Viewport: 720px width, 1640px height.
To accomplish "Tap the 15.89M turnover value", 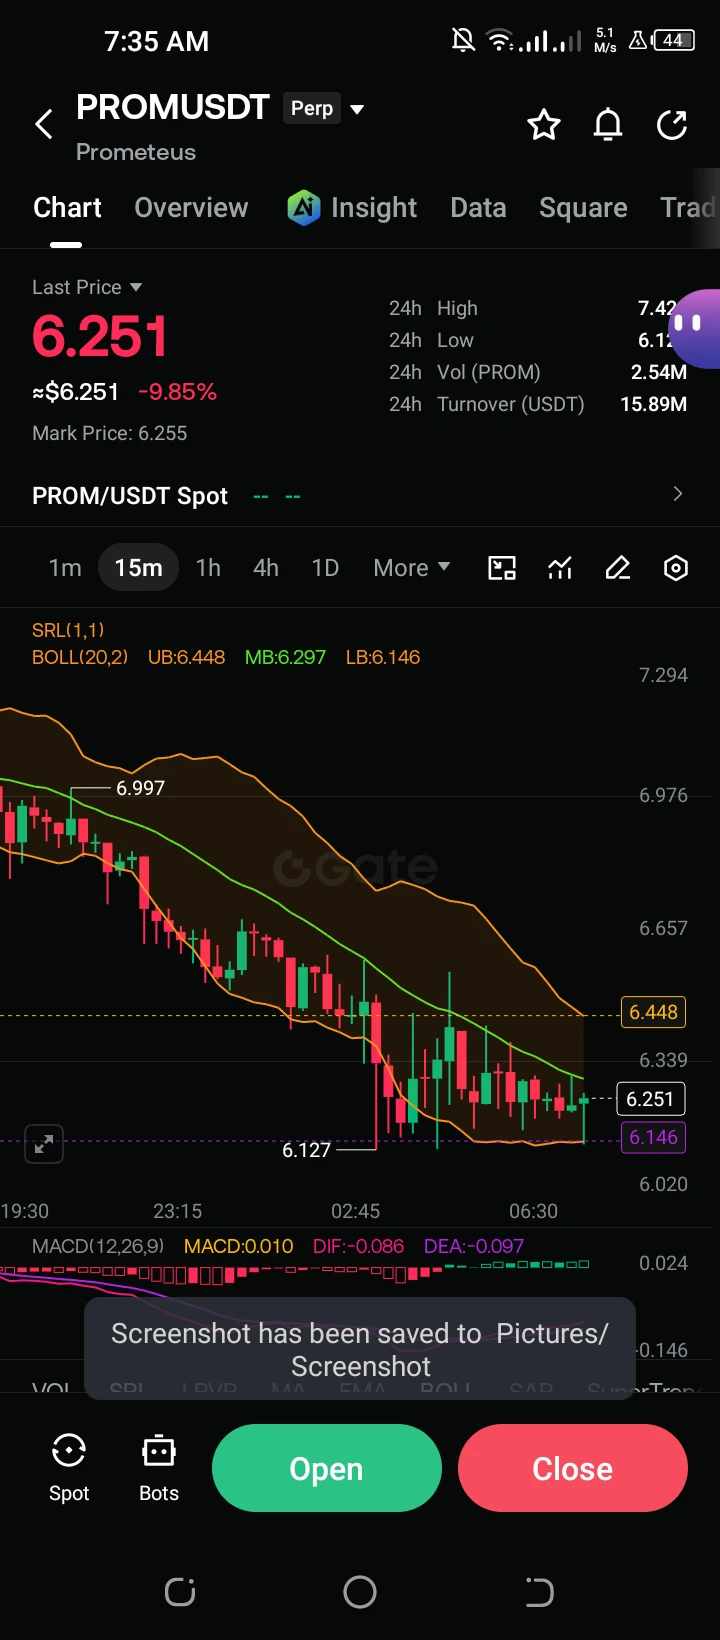I will pos(654,404).
